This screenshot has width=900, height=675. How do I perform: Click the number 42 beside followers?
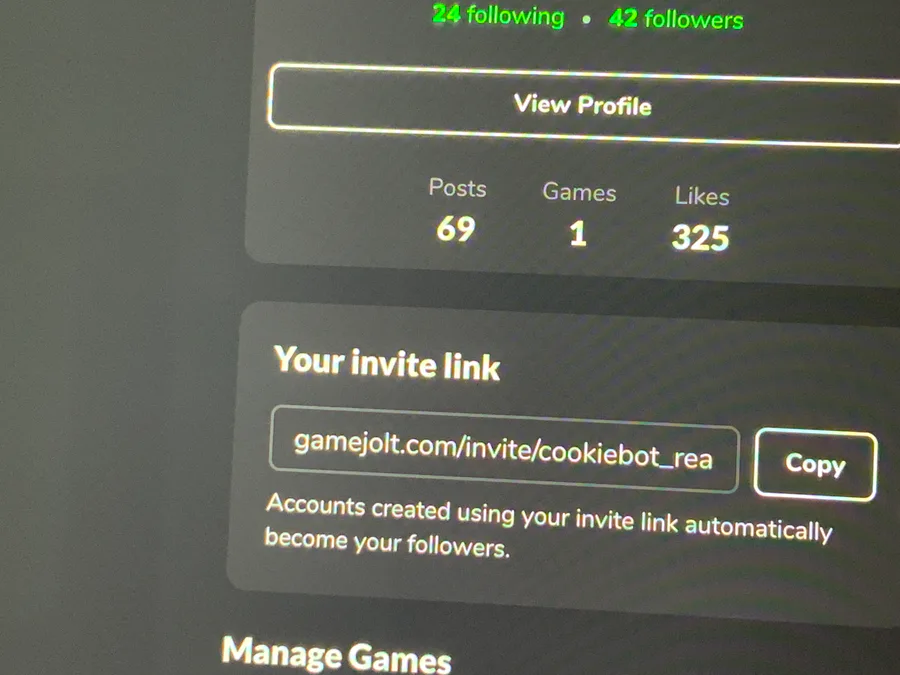pyautogui.click(x=623, y=18)
